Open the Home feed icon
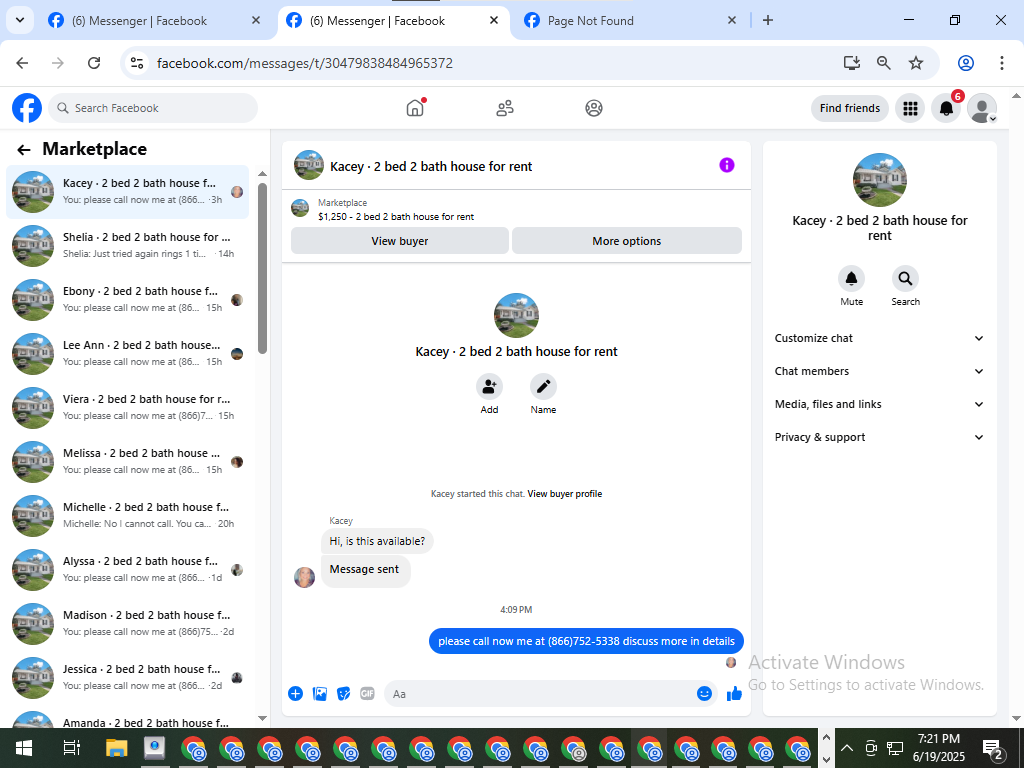Screen dimensions: 1024x768 (x=415, y=108)
